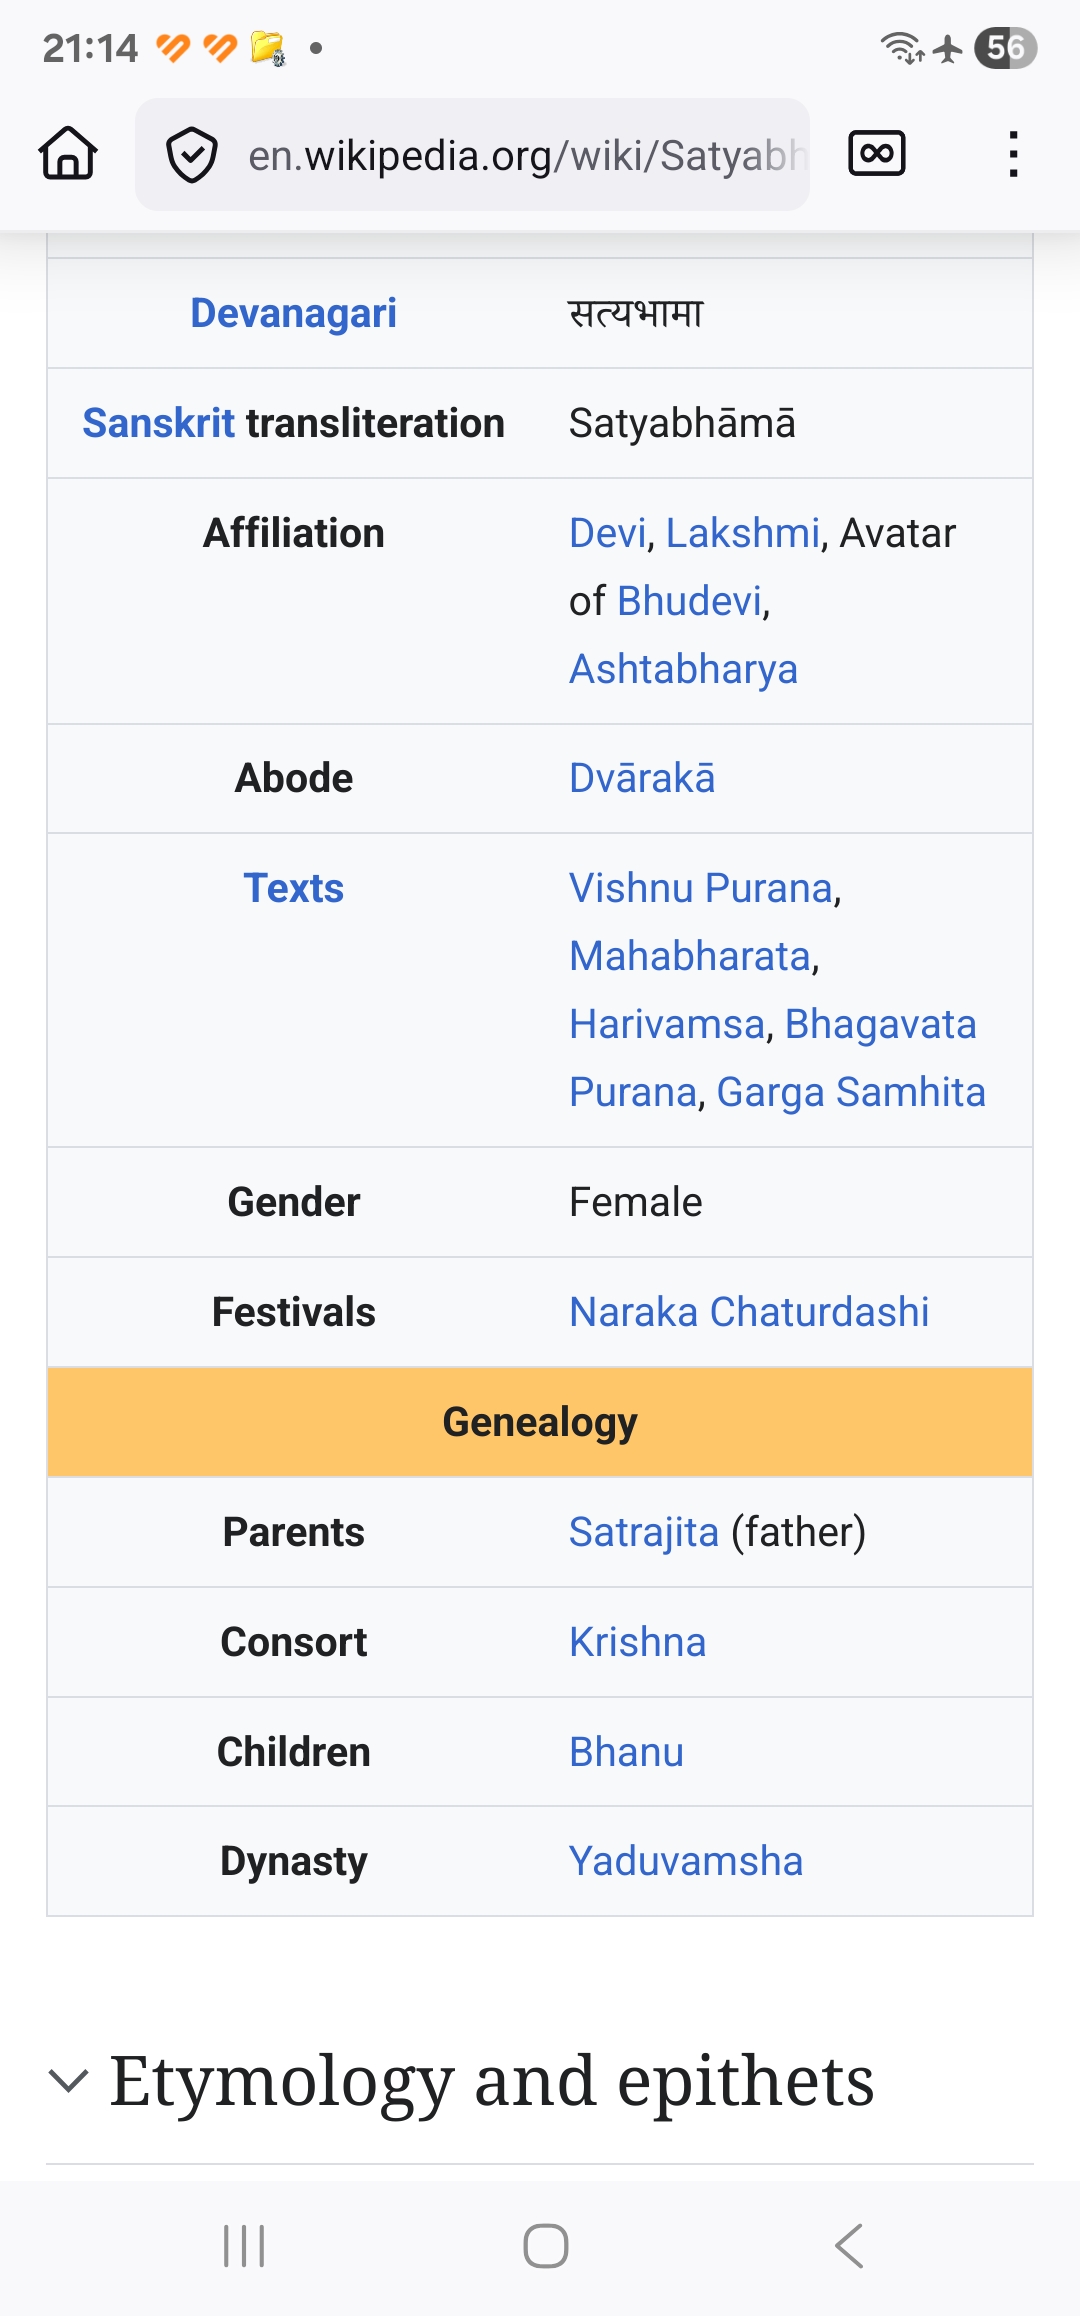Tap the airplane mode status icon

click(x=948, y=48)
